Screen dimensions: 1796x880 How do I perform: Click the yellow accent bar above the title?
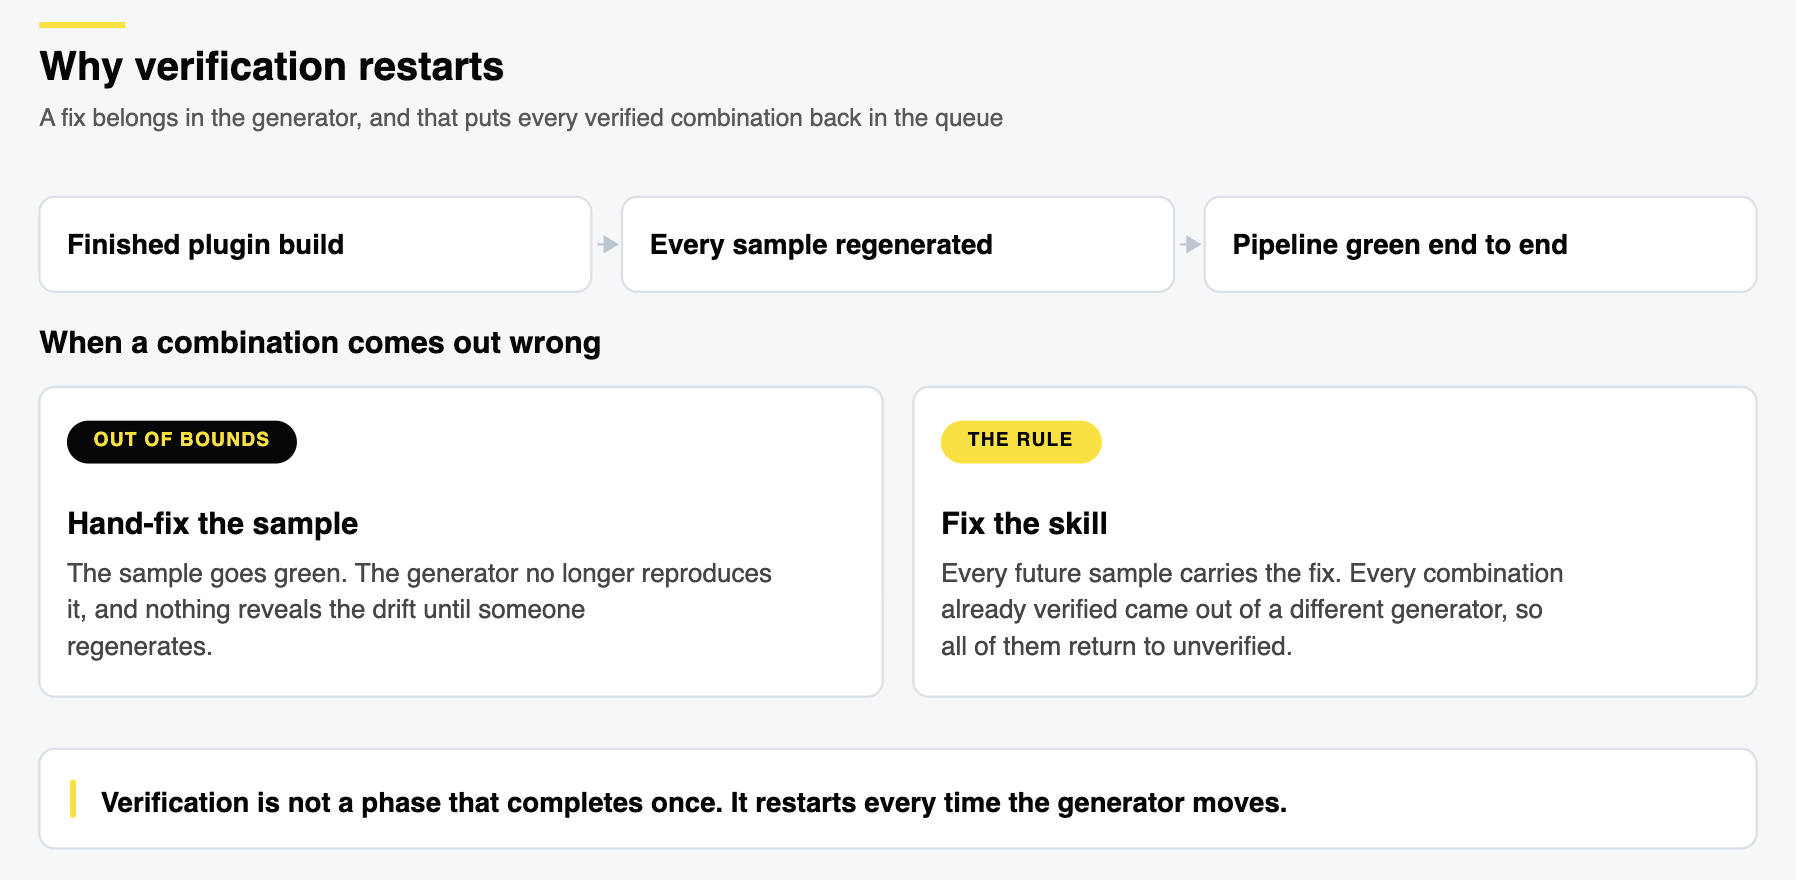coord(82,24)
